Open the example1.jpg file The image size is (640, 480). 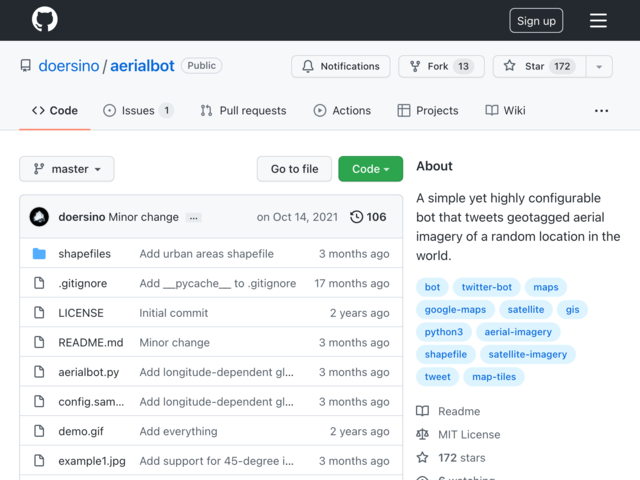[92, 461]
